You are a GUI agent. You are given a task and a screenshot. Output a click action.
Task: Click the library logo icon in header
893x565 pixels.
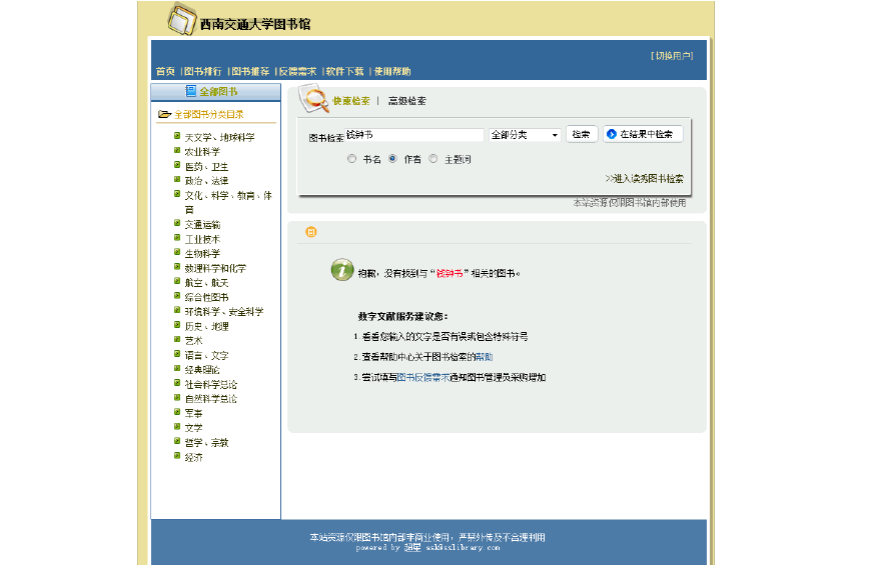[x=181, y=20]
